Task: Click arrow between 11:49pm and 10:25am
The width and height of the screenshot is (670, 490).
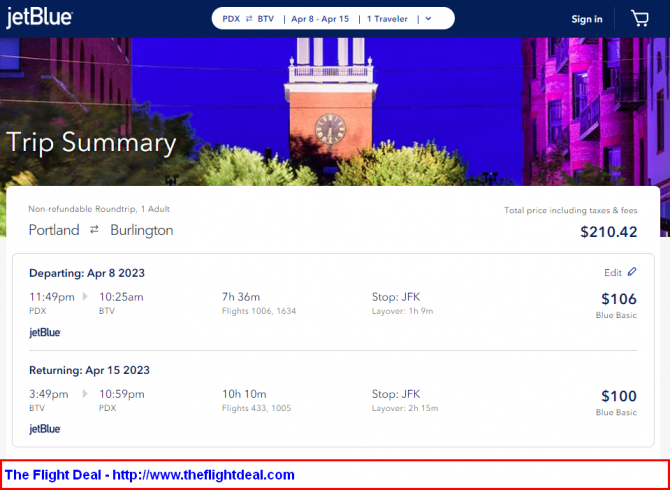Action: click(x=85, y=296)
